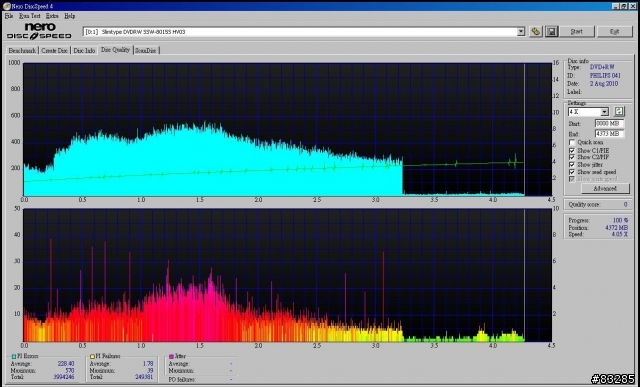Disable Show read speed checkbox
Image resolution: width=640 pixels, height=387 pixels.
572,172
